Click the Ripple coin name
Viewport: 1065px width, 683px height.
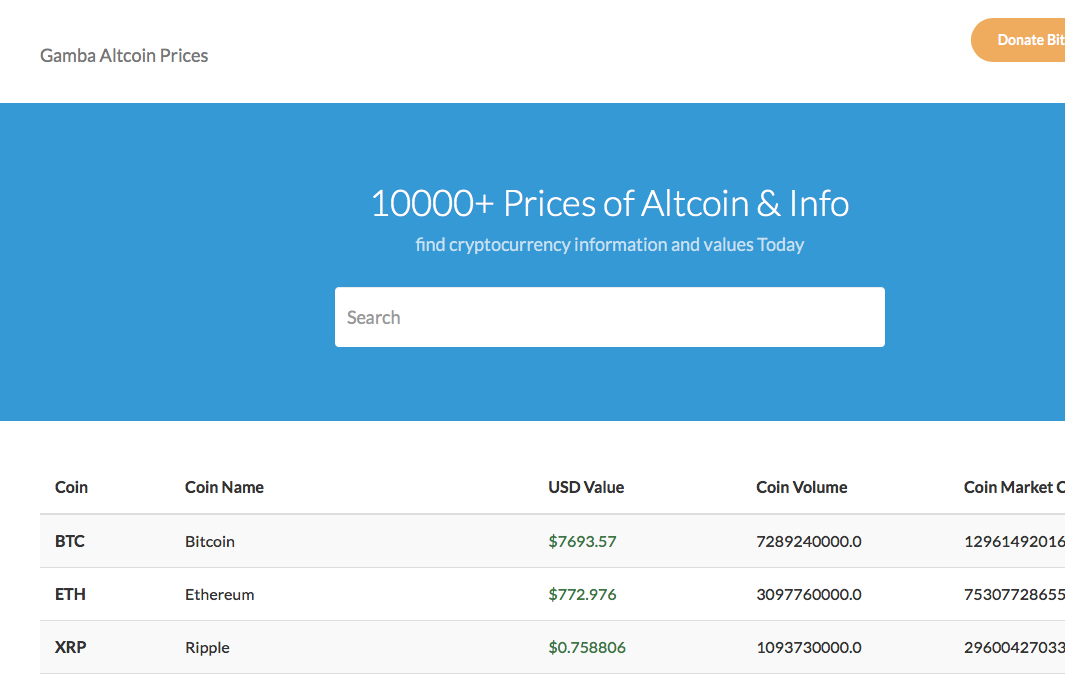tap(207, 647)
